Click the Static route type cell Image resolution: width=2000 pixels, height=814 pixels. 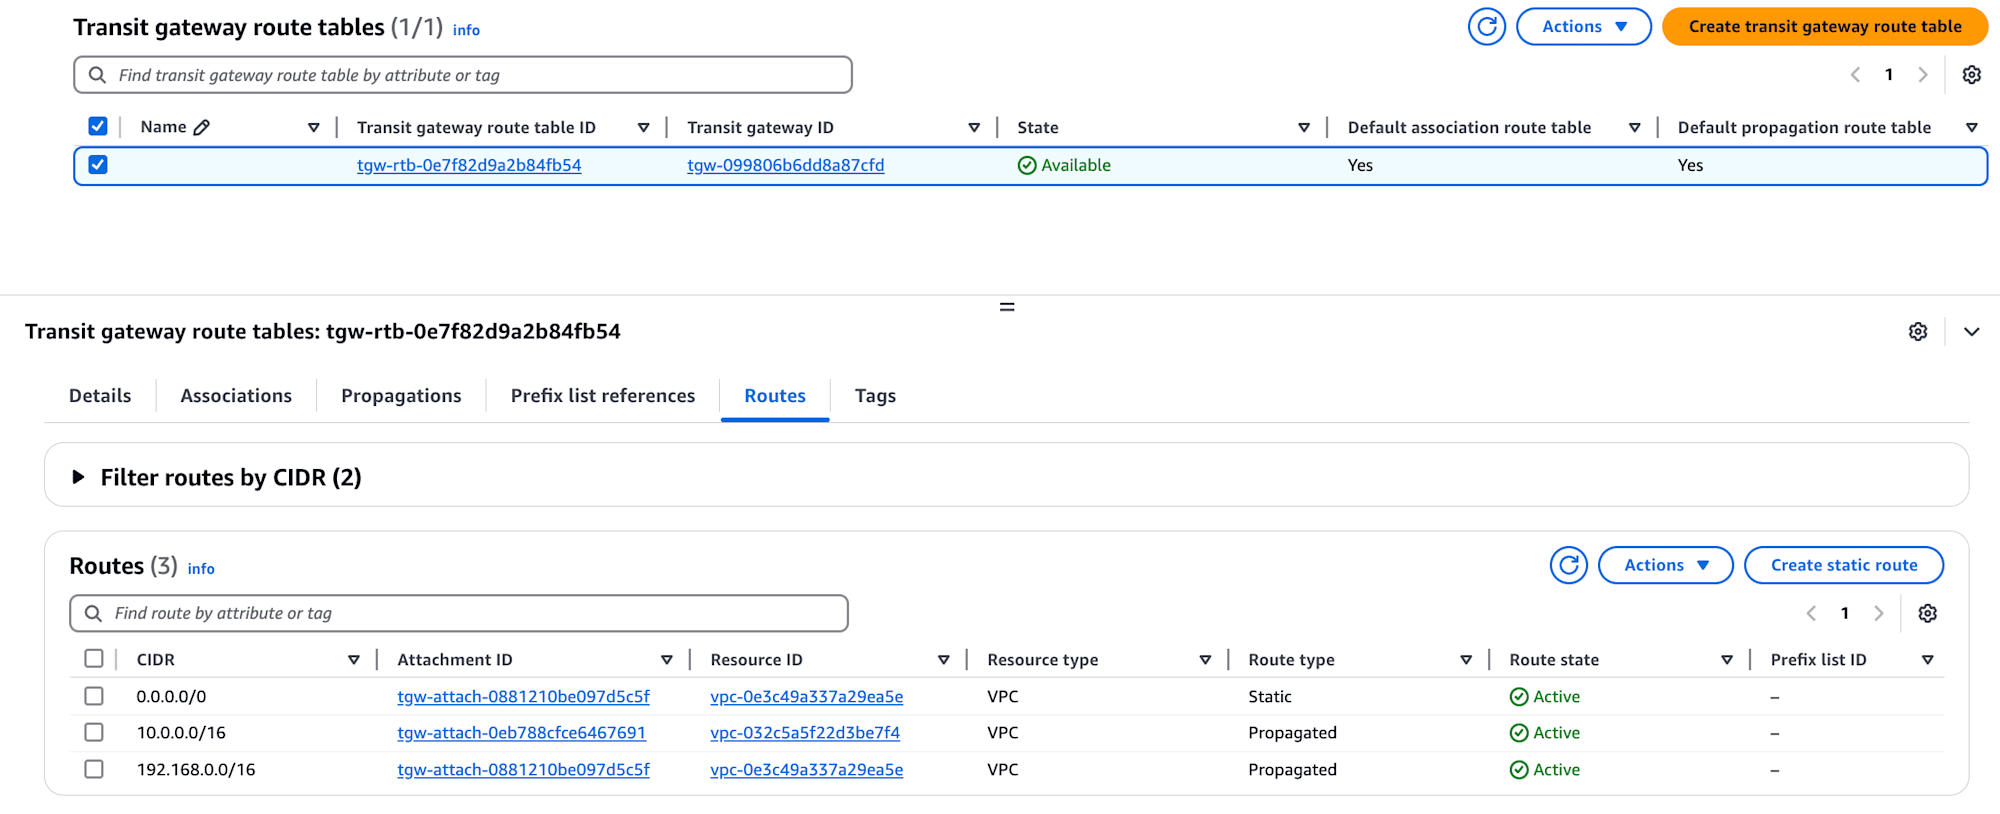point(1270,697)
